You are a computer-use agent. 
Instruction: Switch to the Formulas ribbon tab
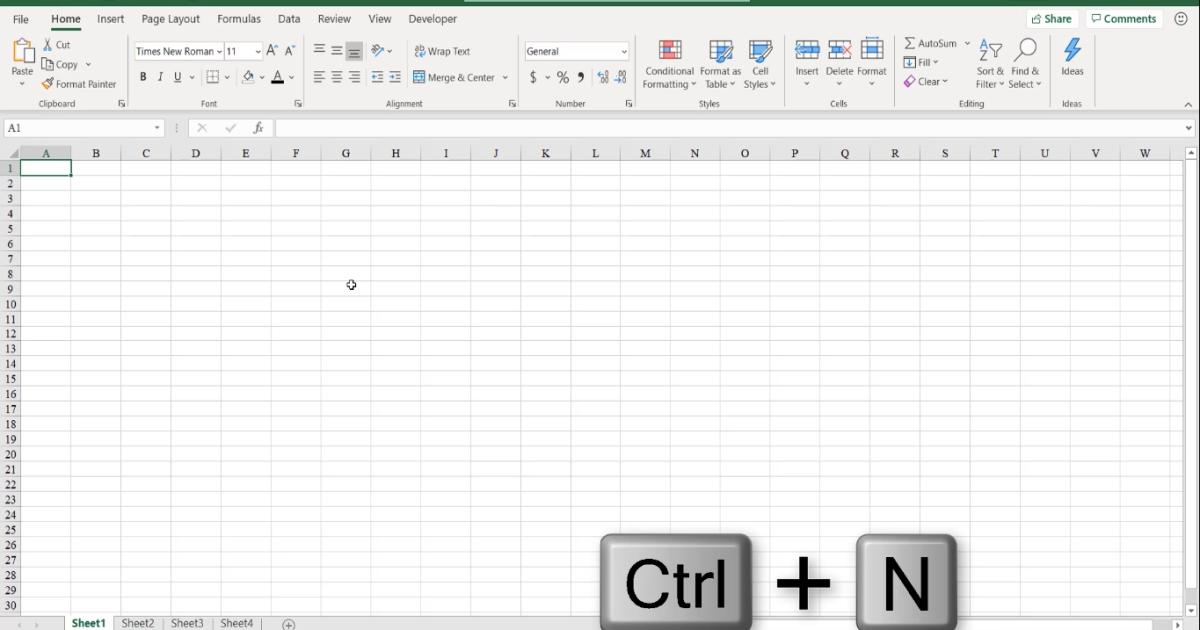(239, 18)
